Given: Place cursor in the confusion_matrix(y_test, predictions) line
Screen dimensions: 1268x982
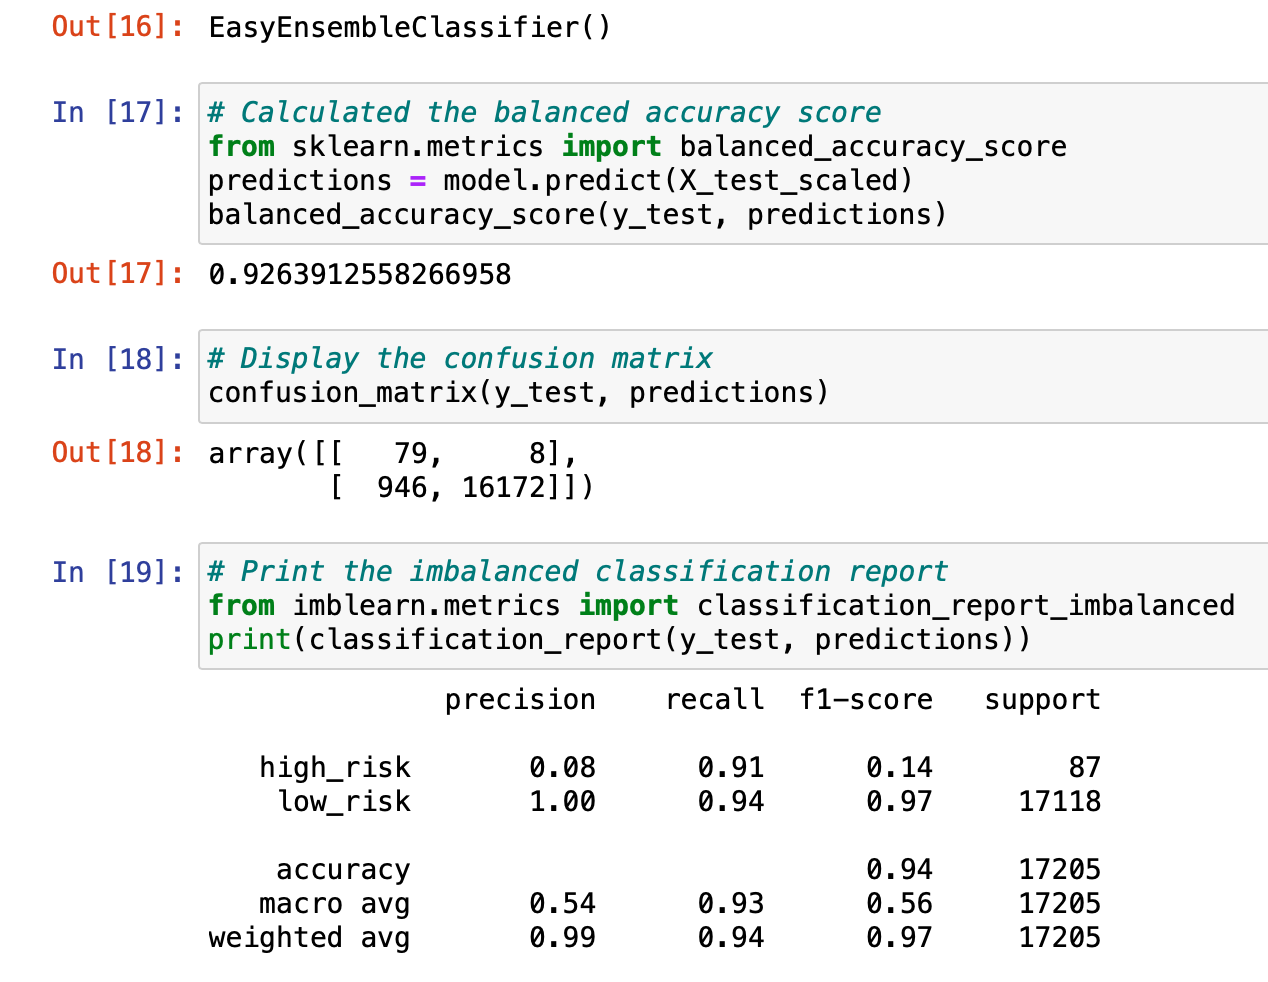Looking at the screenshot, I should click(517, 392).
